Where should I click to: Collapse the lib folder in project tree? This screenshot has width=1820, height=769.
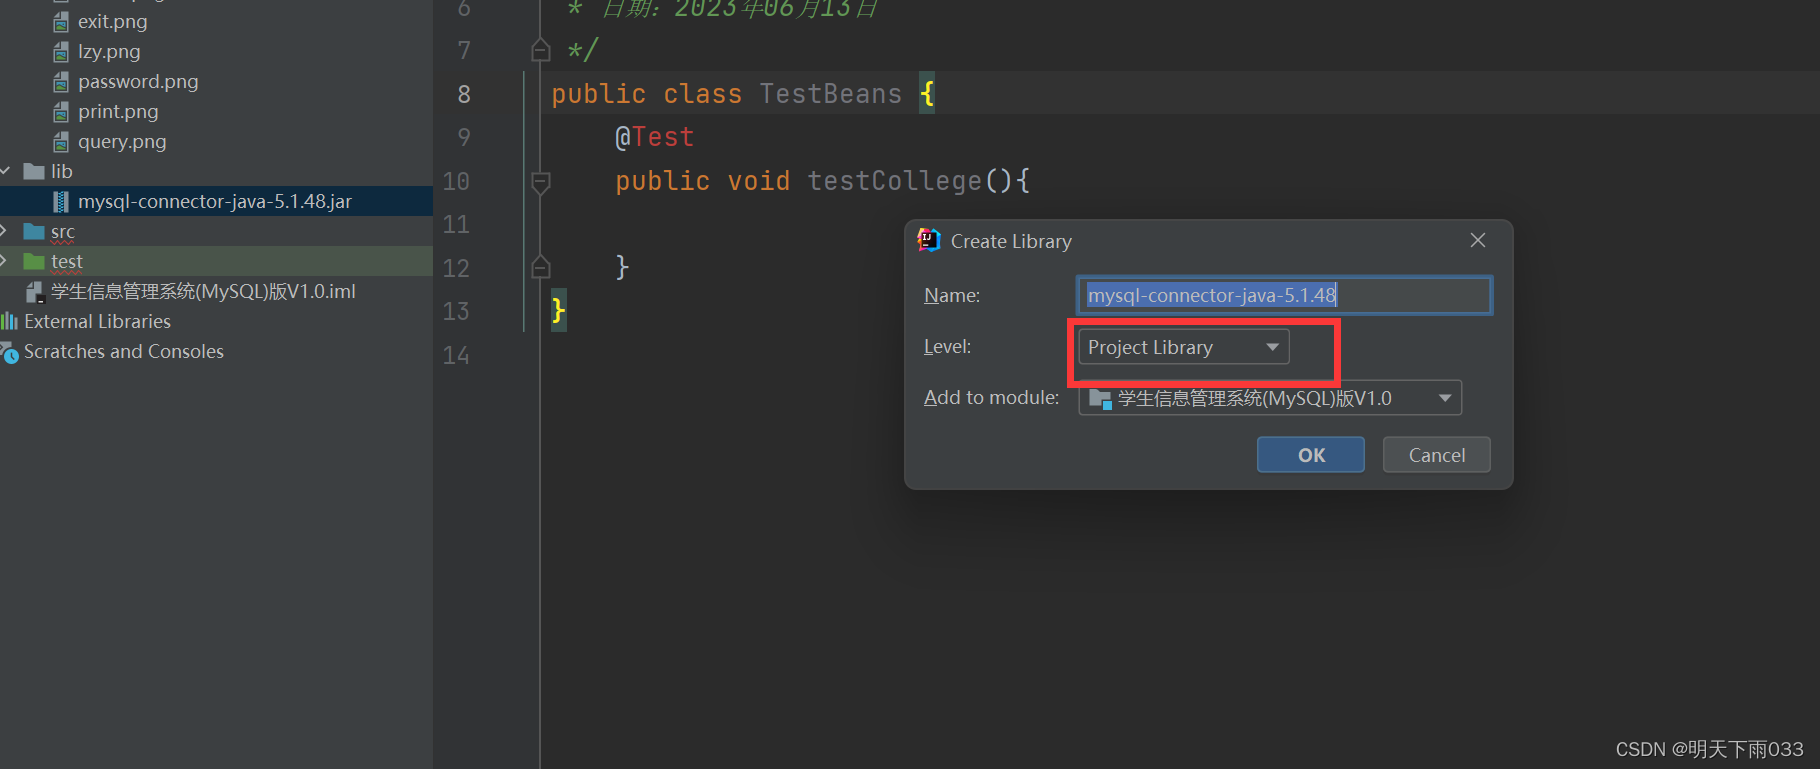click(5, 172)
